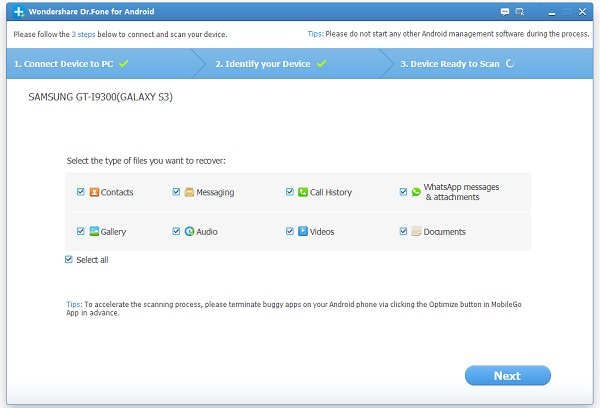600x408 pixels.
Task: Click the orange Contacts icon
Action: click(94, 192)
